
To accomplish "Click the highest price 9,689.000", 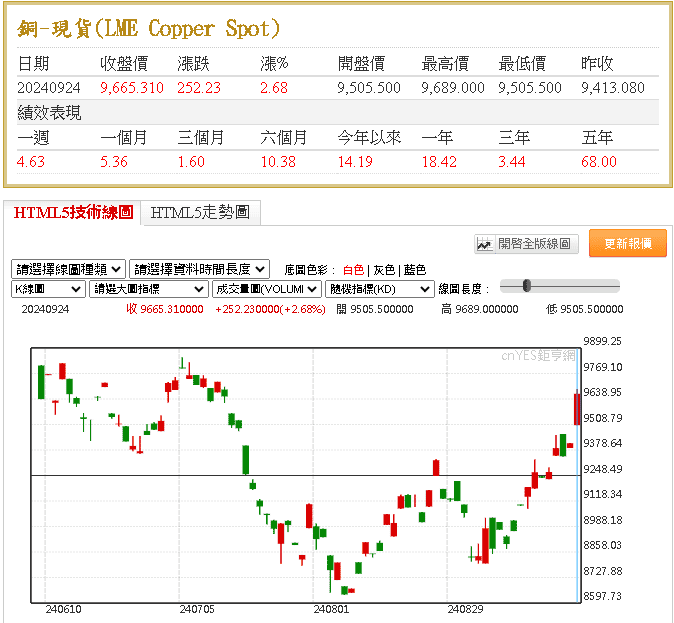I will (453, 88).
